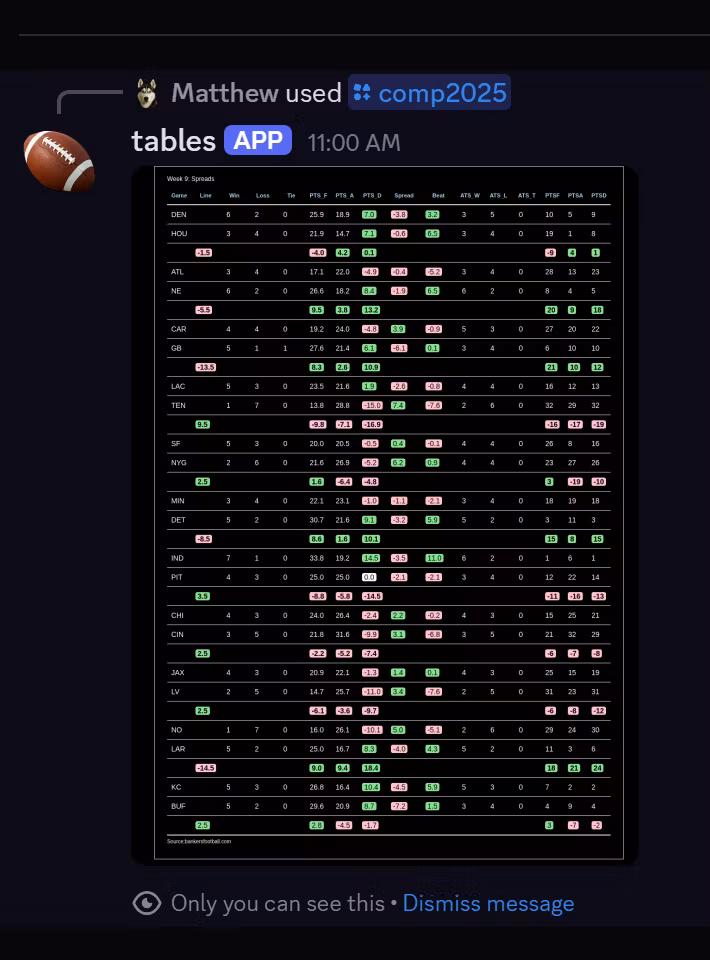
Task: Click the APP badge next to tables
Action: point(257,140)
